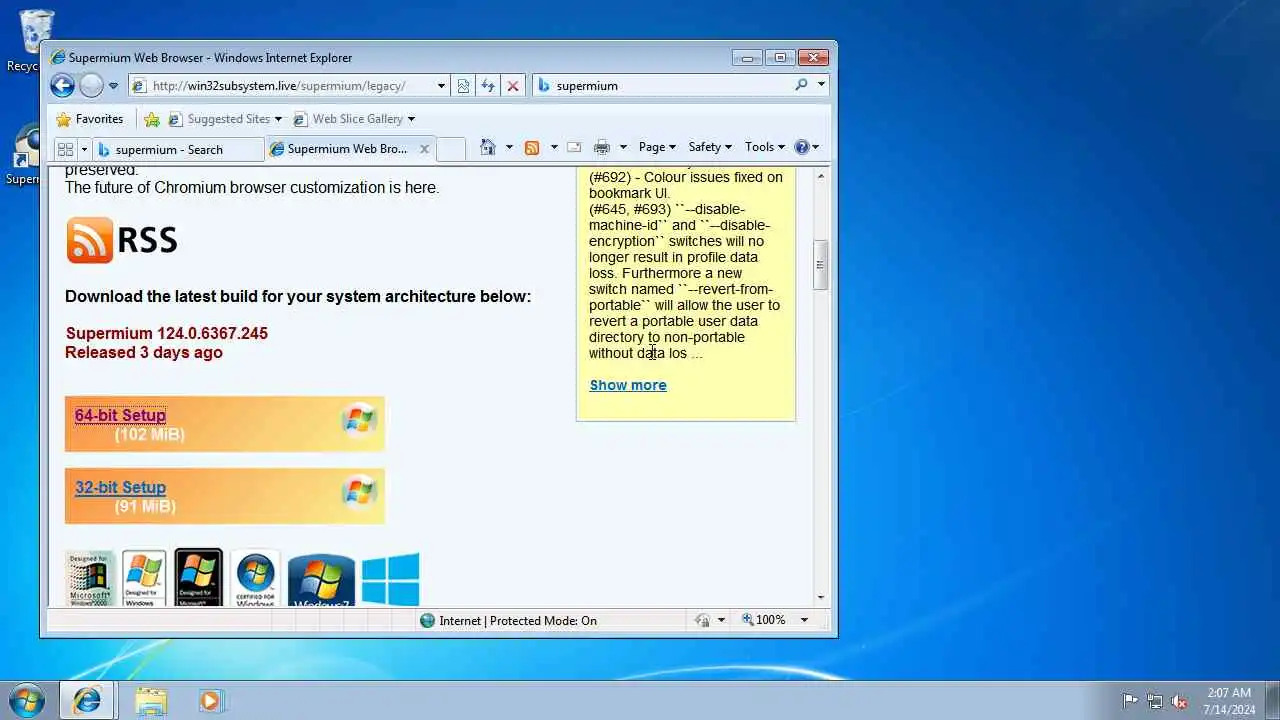Click the Bing search box
The height and width of the screenshot is (720, 1280).
pyautogui.click(x=672, y=86)
